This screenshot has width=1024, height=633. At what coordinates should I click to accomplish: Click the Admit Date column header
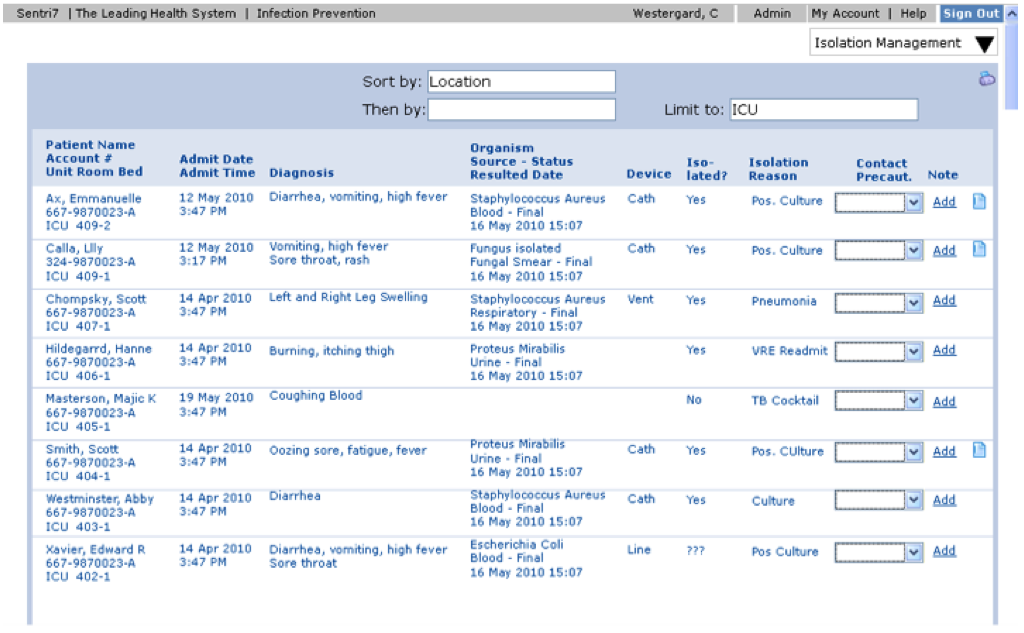pos(216,159)
